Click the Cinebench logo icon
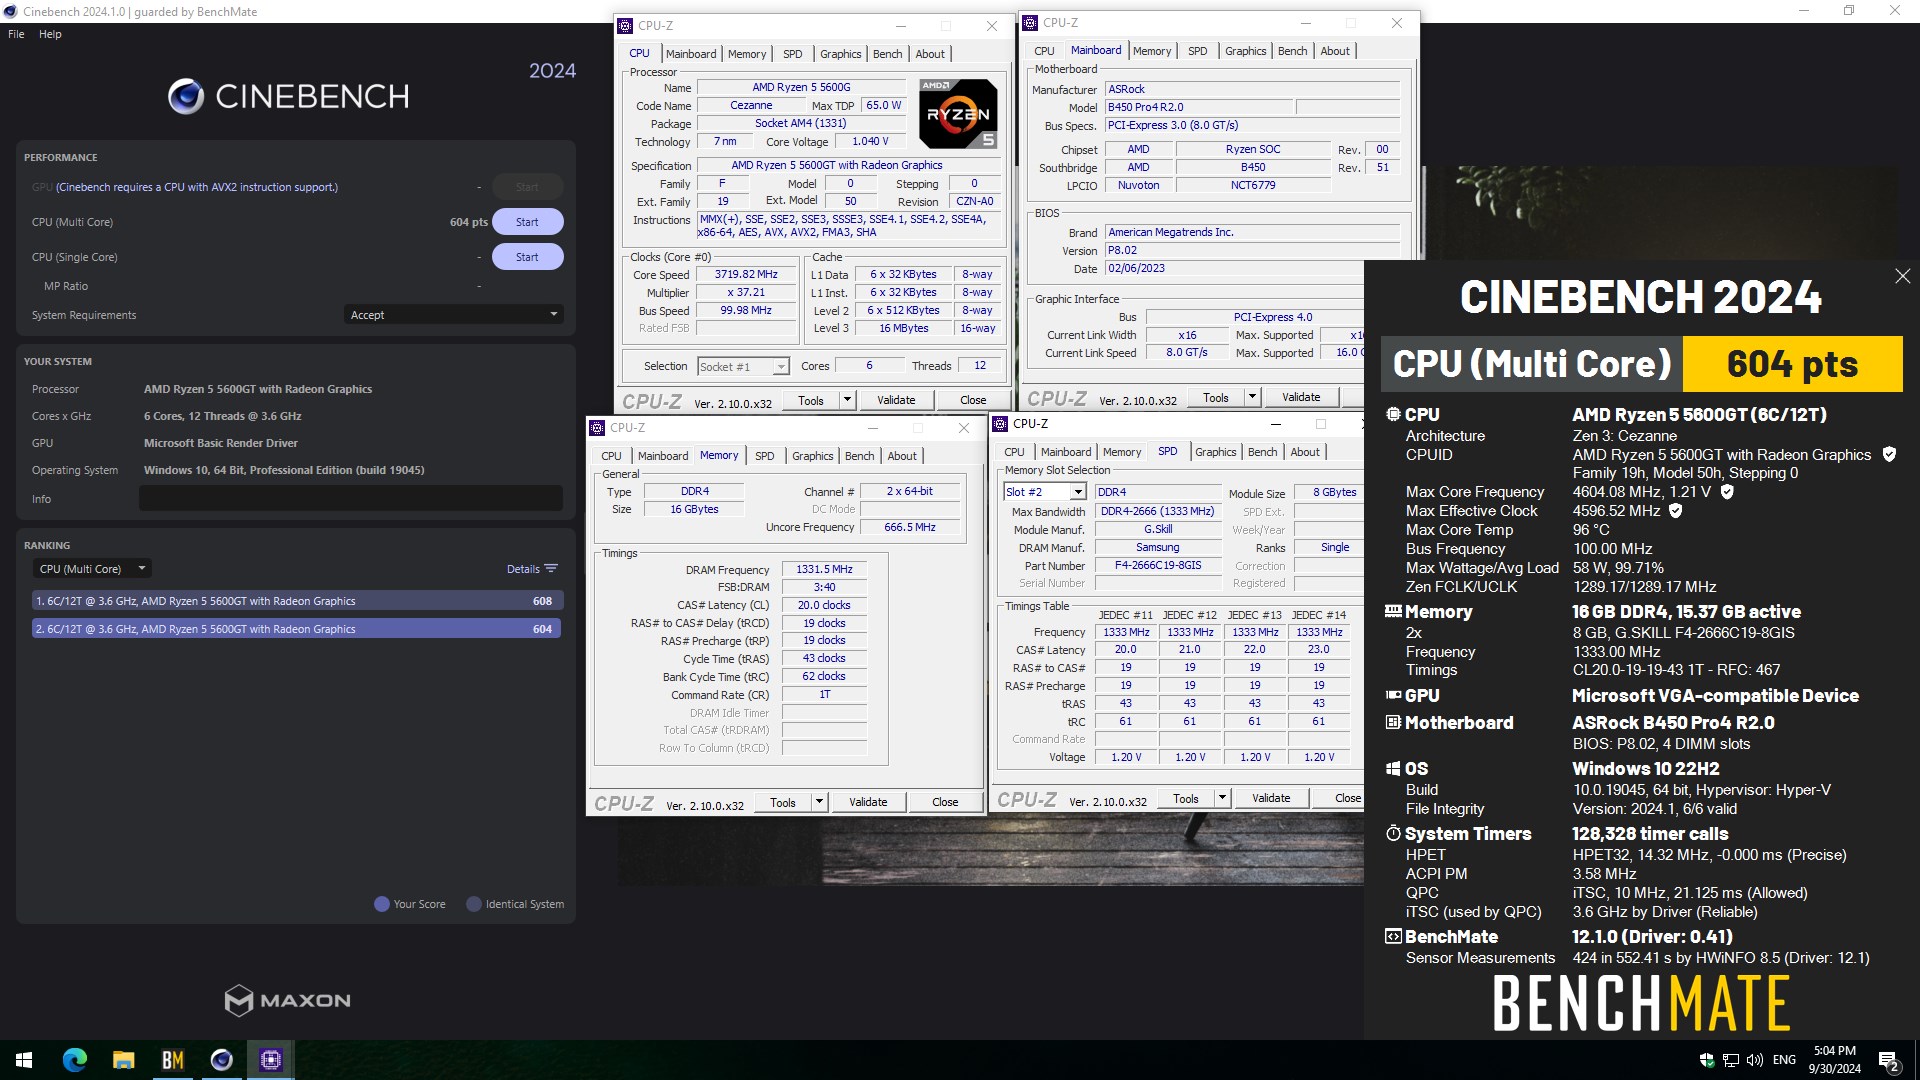The width and height of the screenshot is (1920, 1080). pos(186,96)
